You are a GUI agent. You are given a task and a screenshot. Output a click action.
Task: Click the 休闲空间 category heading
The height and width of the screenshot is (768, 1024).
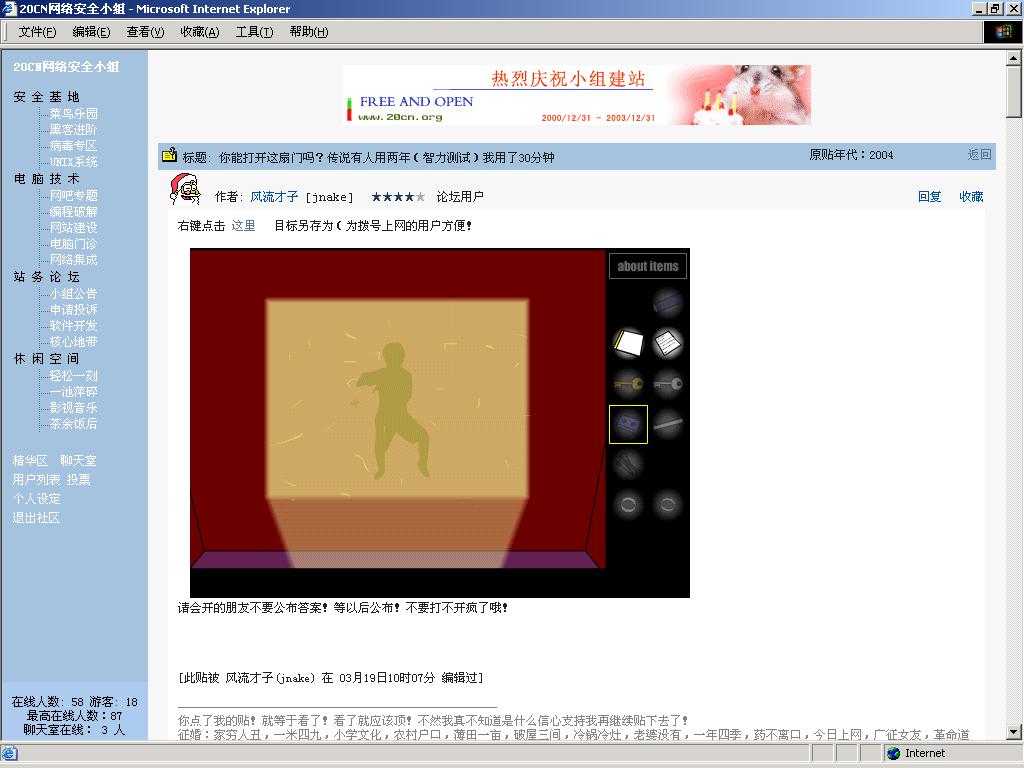(x=46, y=359)
